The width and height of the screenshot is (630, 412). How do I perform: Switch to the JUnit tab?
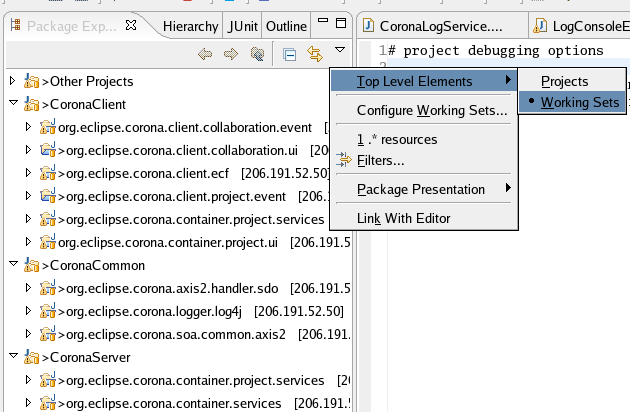[x=242, y=27]
